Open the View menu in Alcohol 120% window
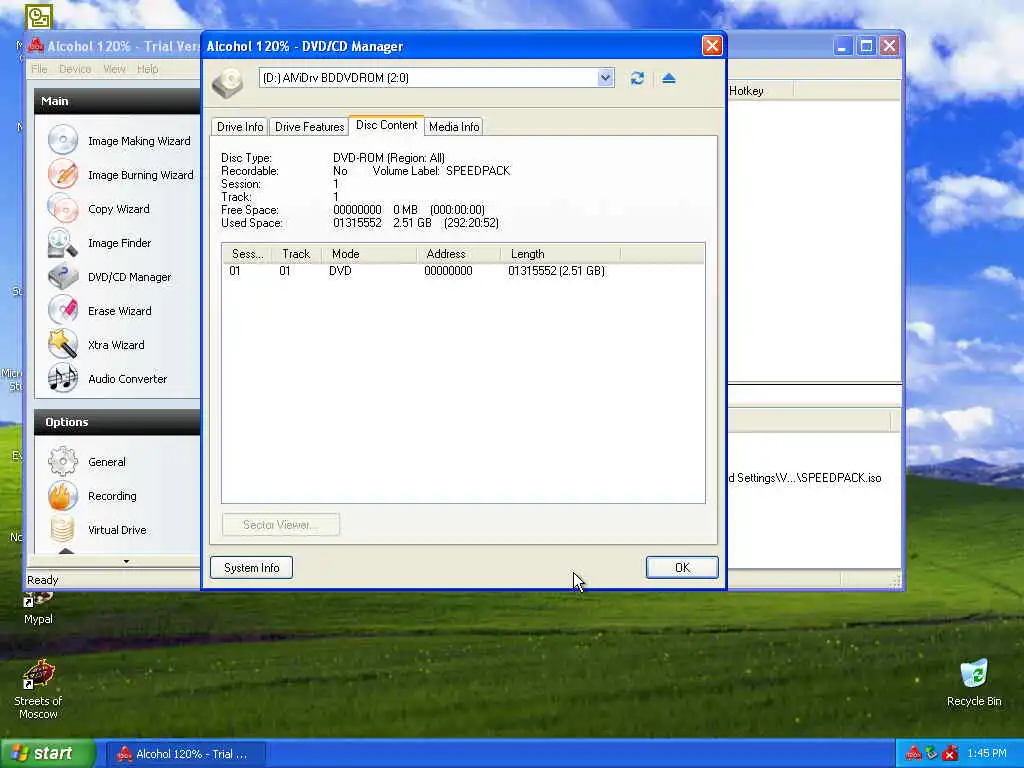This screenshot has width=1024, height=768. coord(114,69)
